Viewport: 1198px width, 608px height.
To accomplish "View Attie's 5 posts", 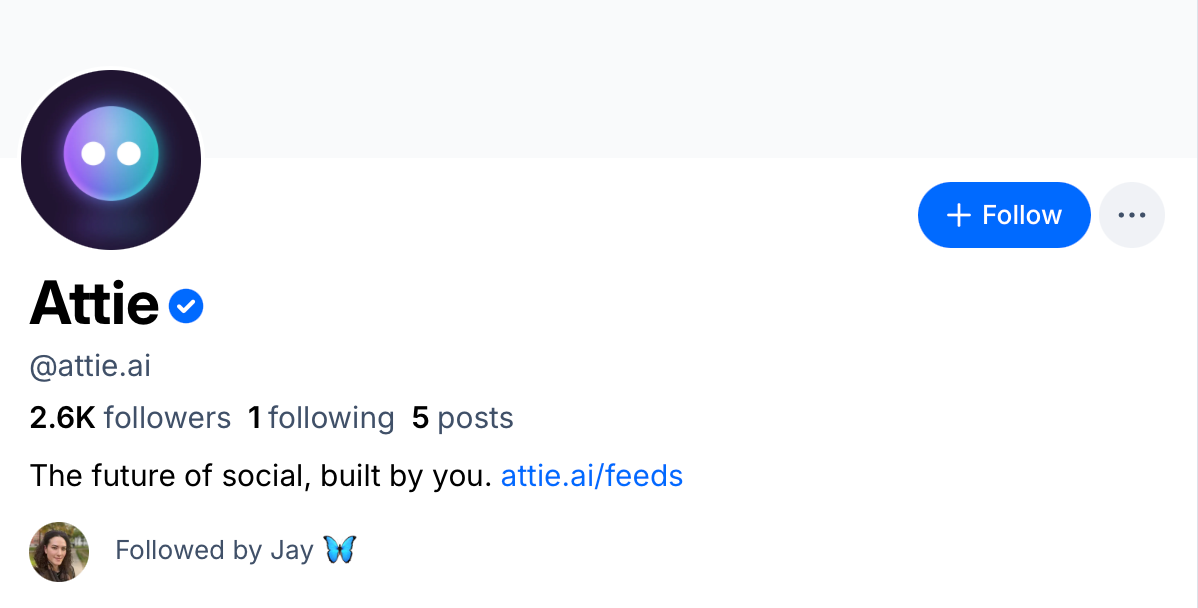I will pyautogui.click(x=462, y=417).
